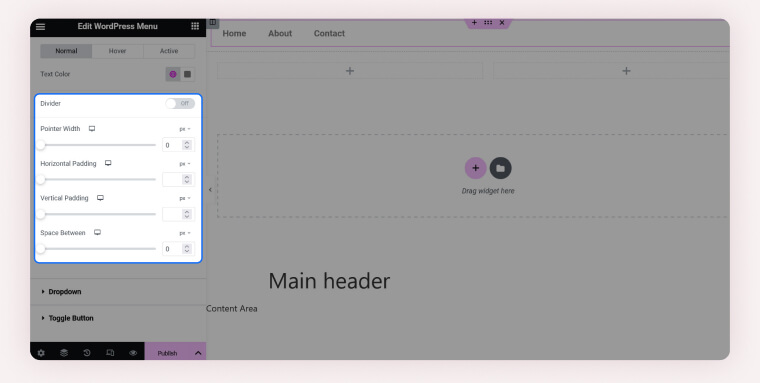Open the Vertical Padding px unit dropdown
The image size is (760, 383).
pyautogui.click(x=185, y=198)
